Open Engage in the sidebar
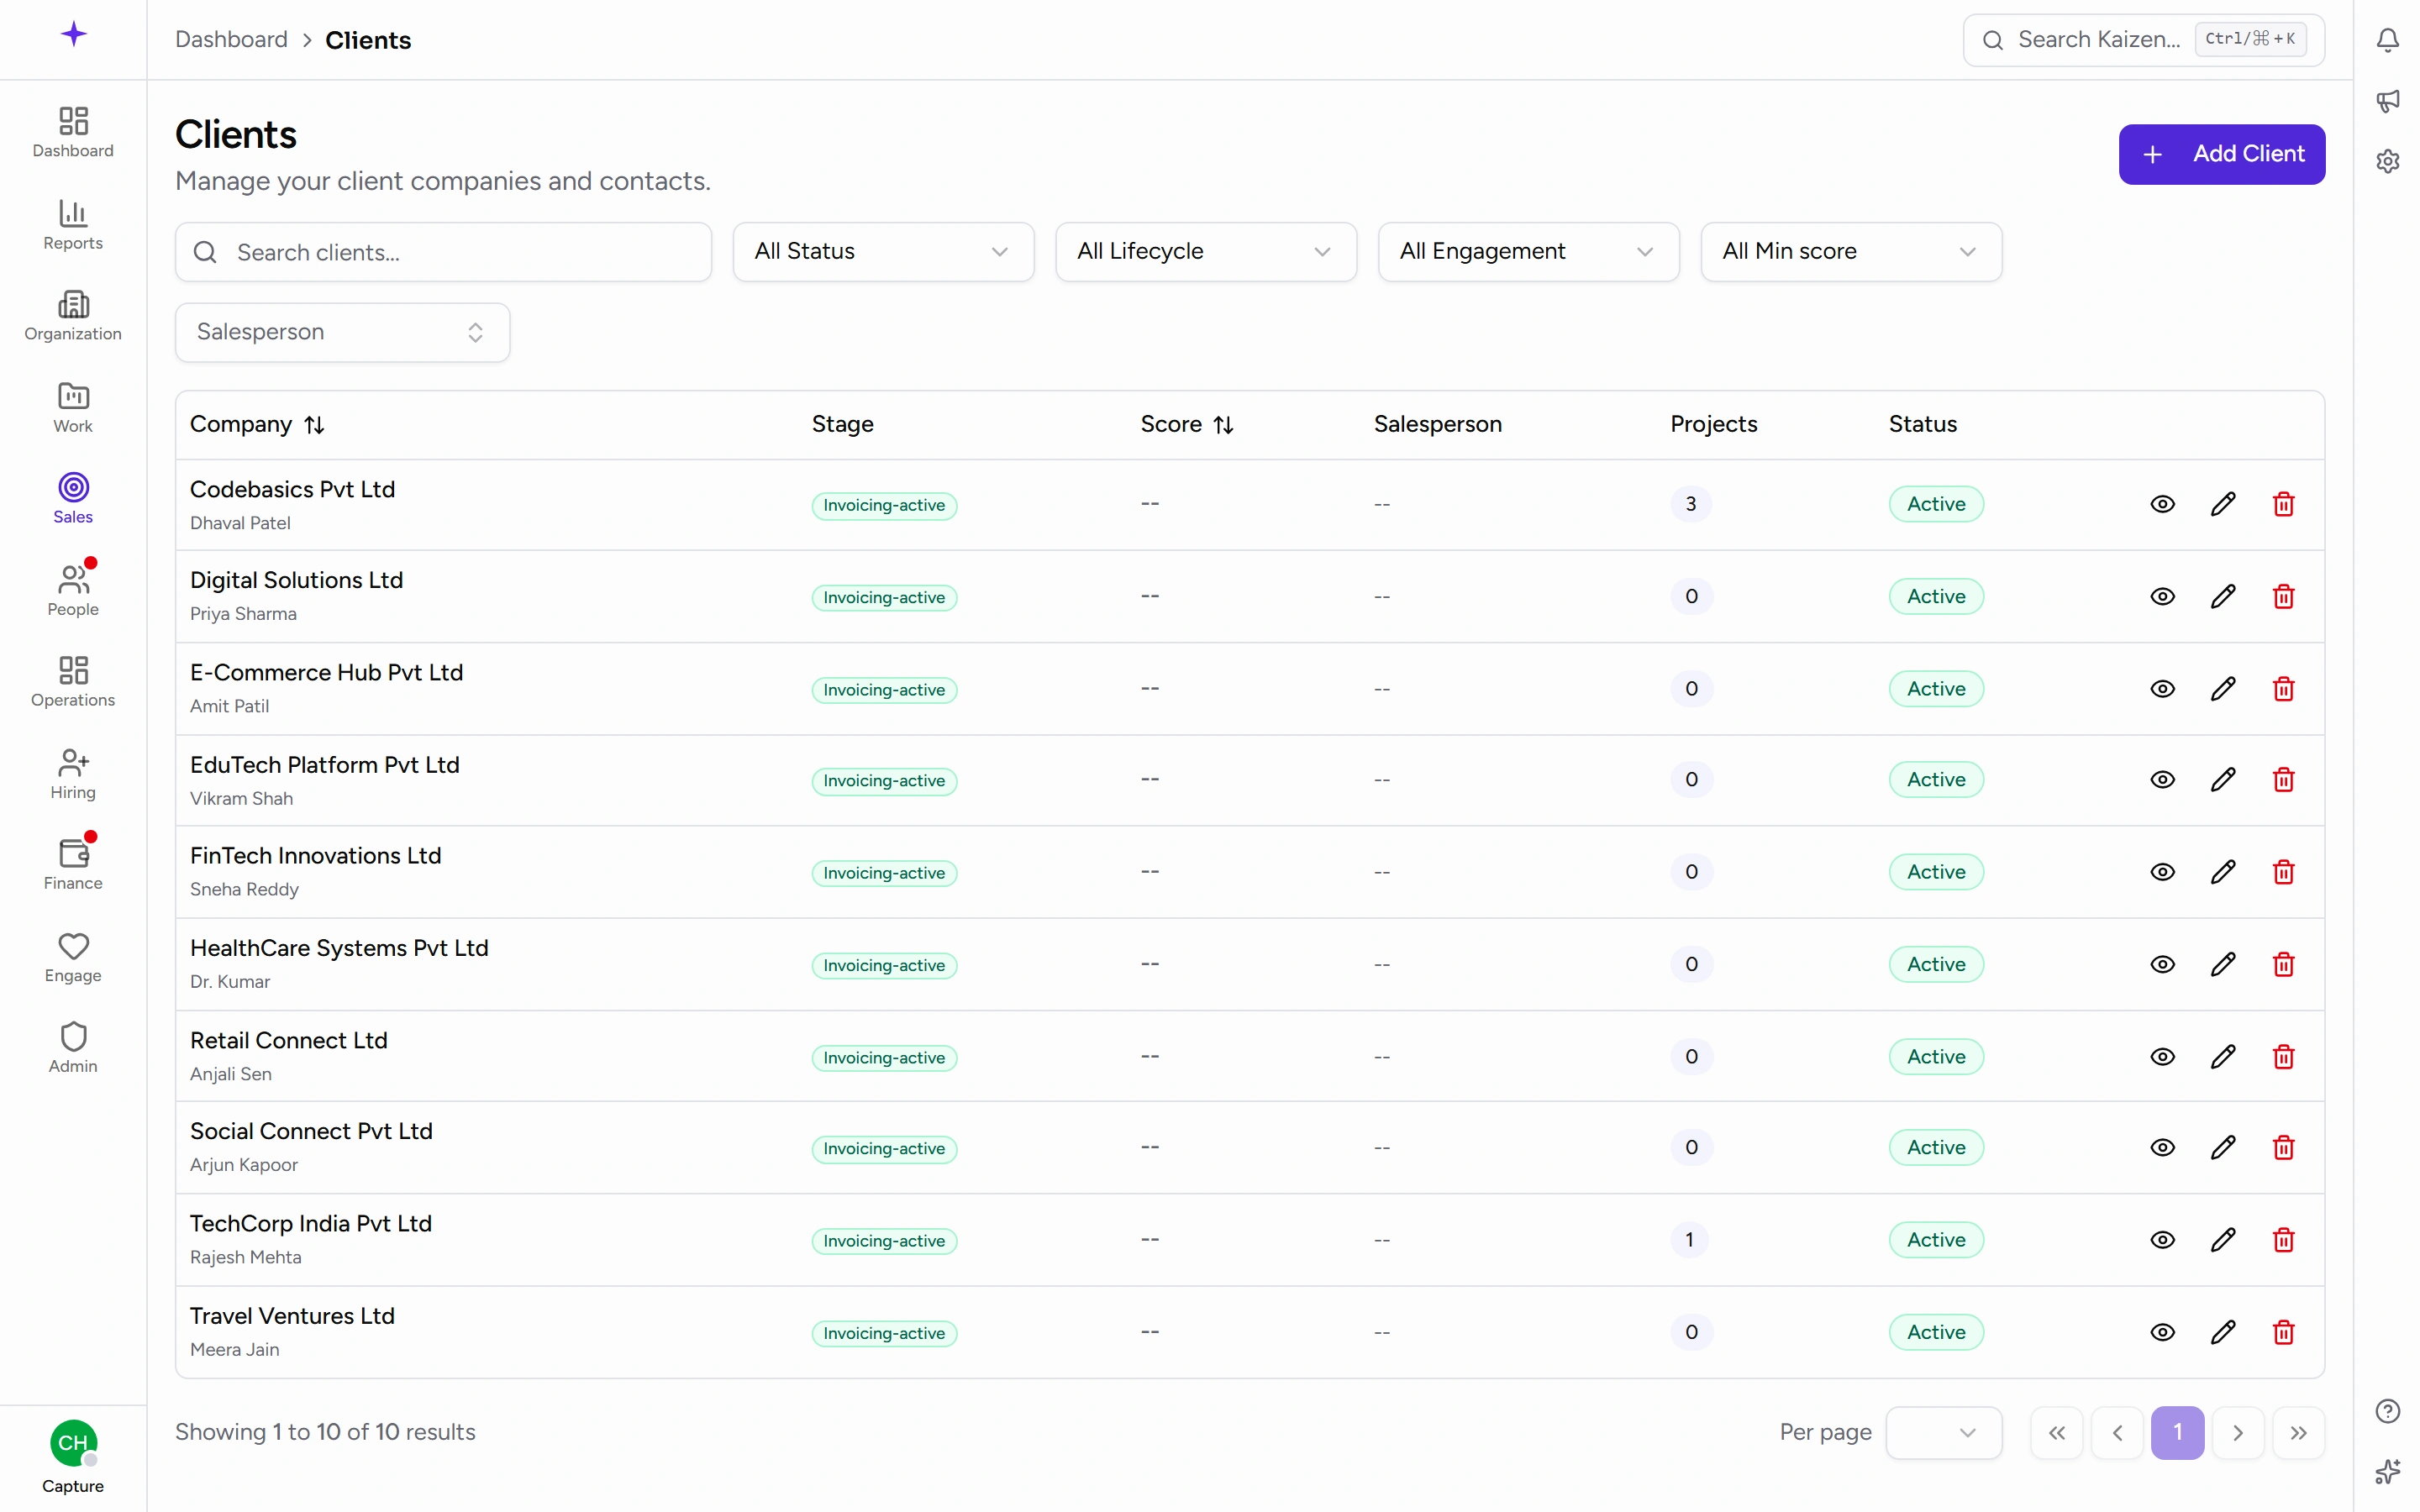 tap(73, 958)
